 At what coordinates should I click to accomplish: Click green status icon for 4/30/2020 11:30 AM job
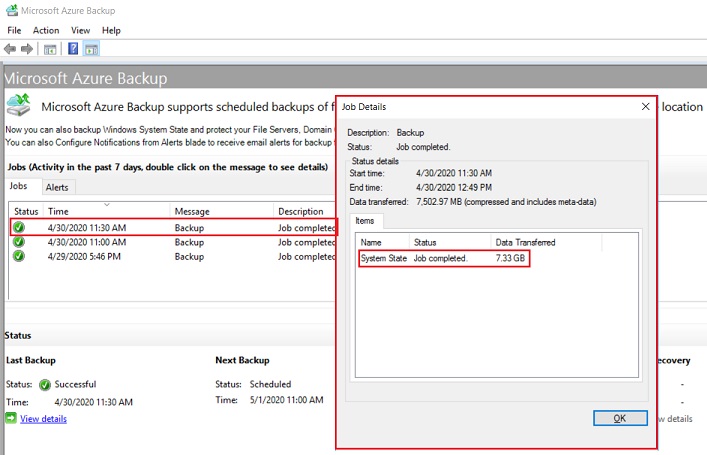click(18, 228)
